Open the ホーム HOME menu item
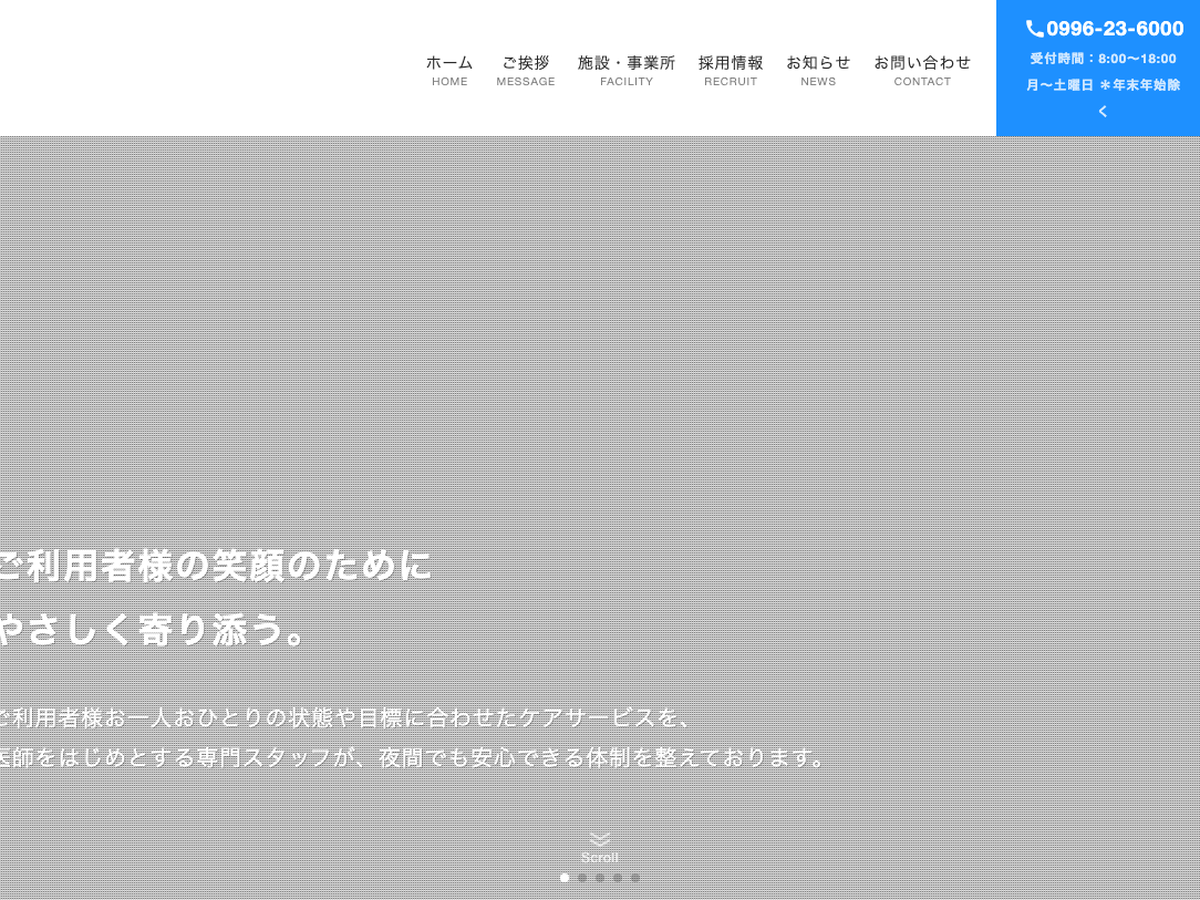The height and width of the screenshot is (900, 1200). pyautogui.click(x=449, y=70)
